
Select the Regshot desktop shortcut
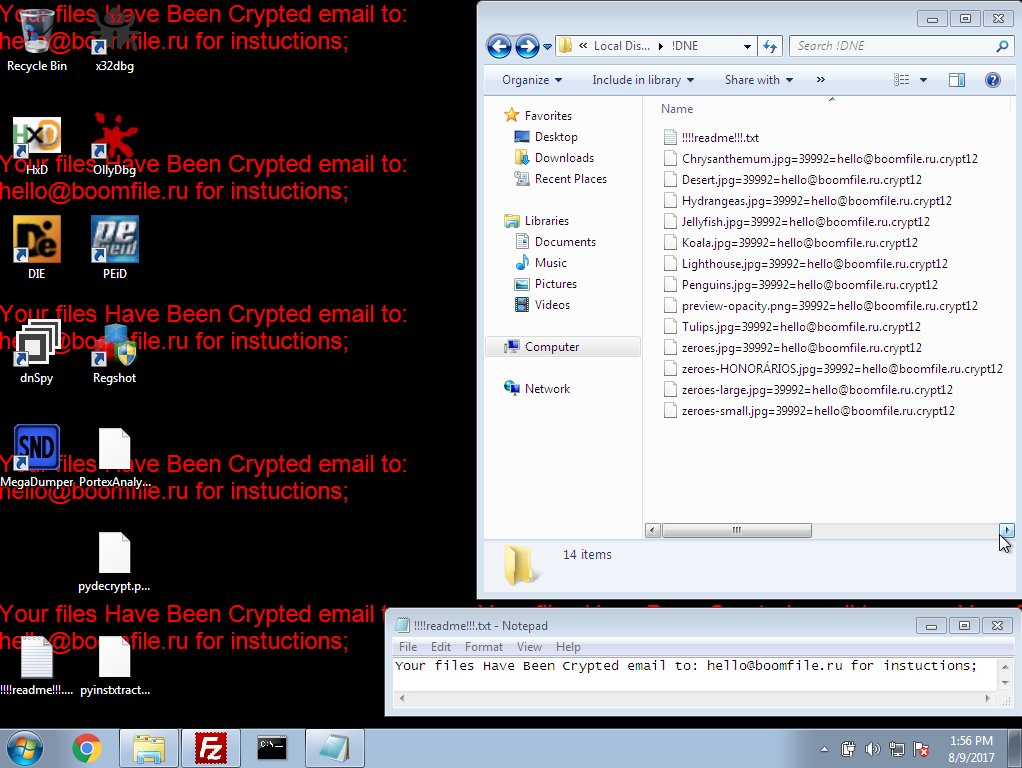115,353
